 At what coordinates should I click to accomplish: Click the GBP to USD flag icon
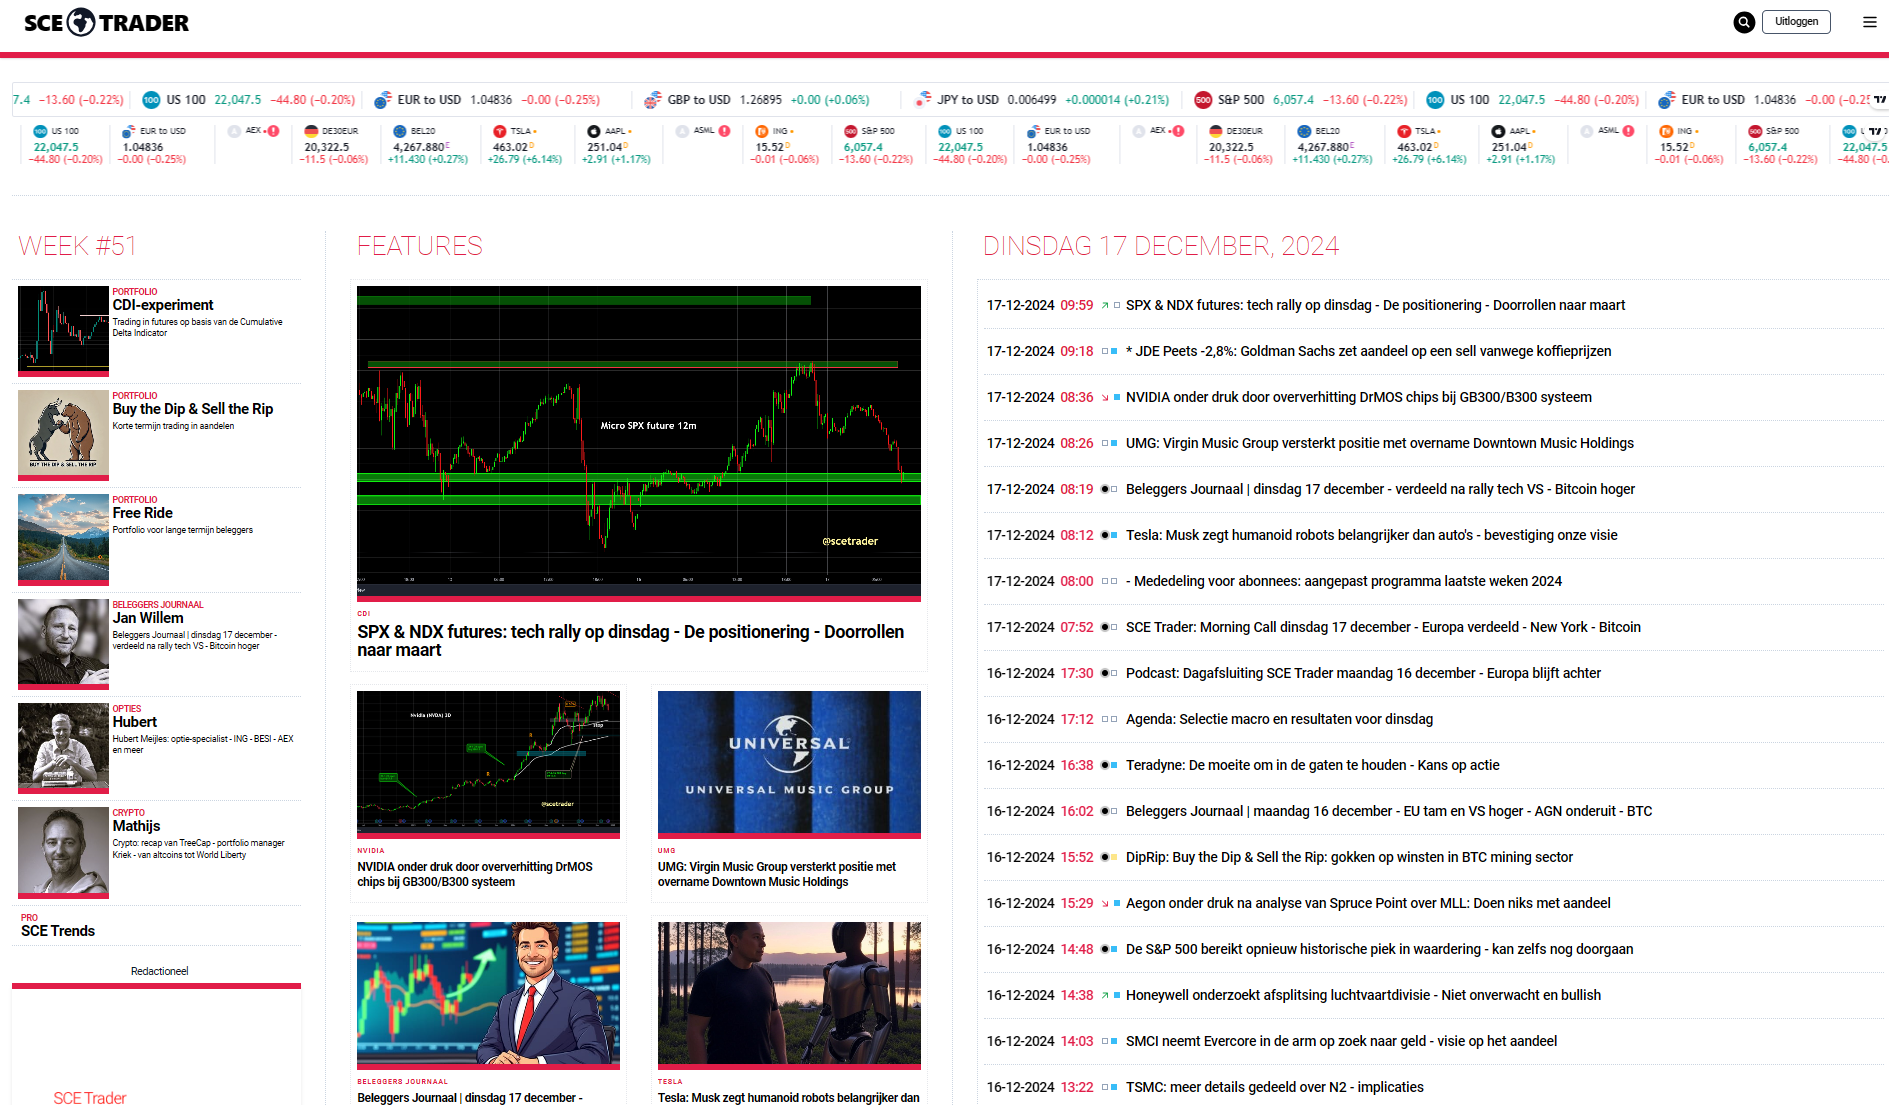click(652, 100)
